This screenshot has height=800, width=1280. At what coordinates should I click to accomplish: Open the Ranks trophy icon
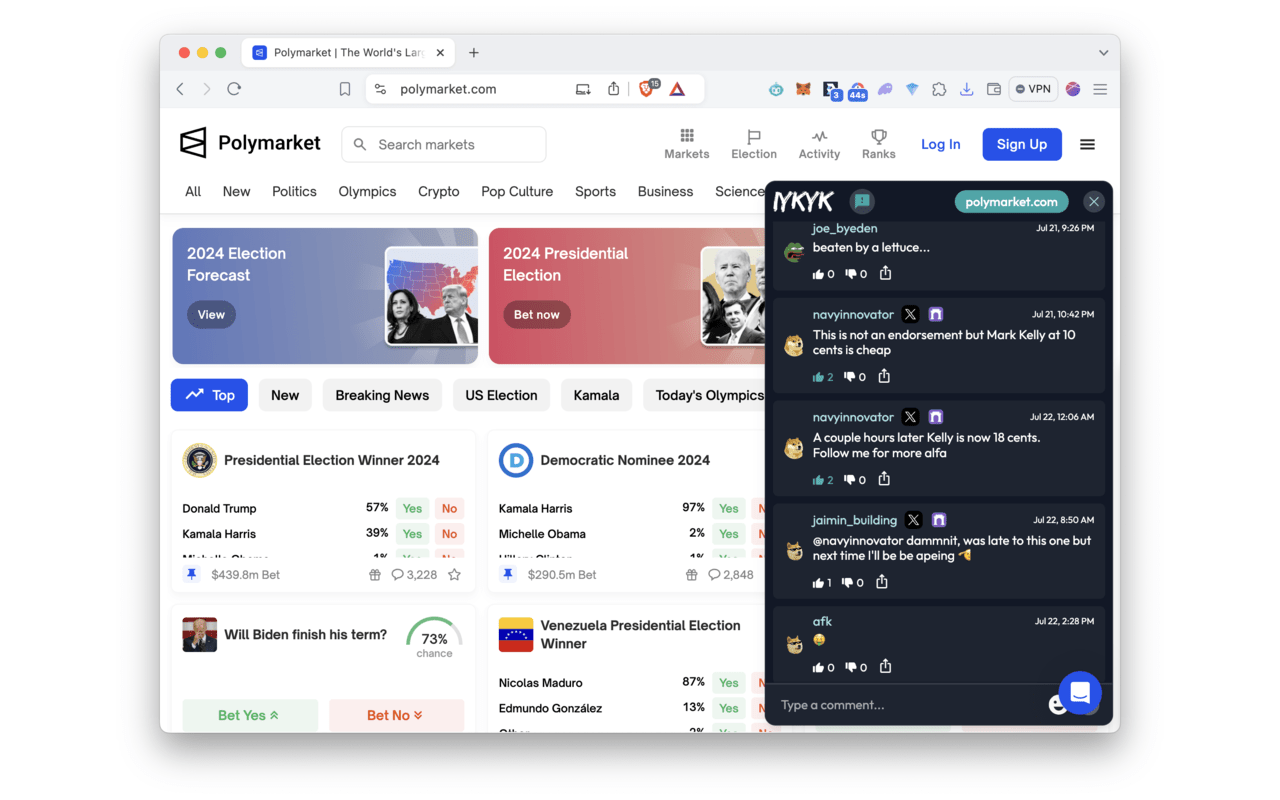coord(878,137)
